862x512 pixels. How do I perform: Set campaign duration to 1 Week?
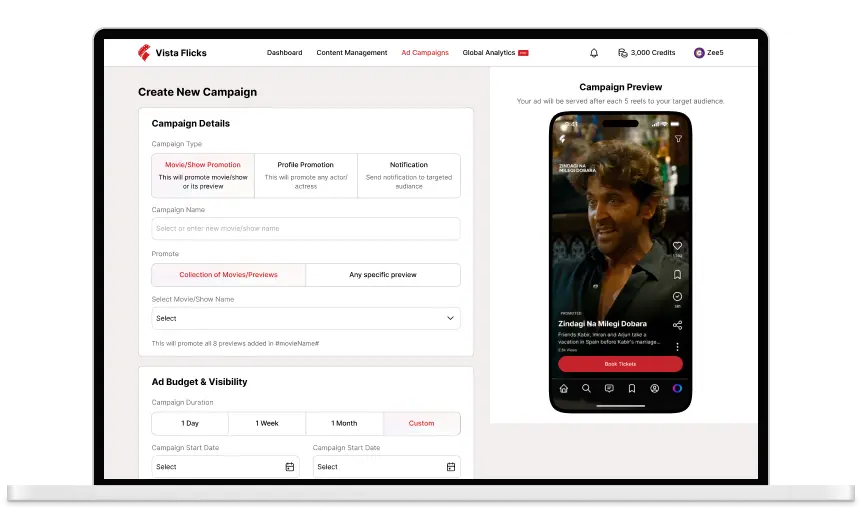coord(267,423)
